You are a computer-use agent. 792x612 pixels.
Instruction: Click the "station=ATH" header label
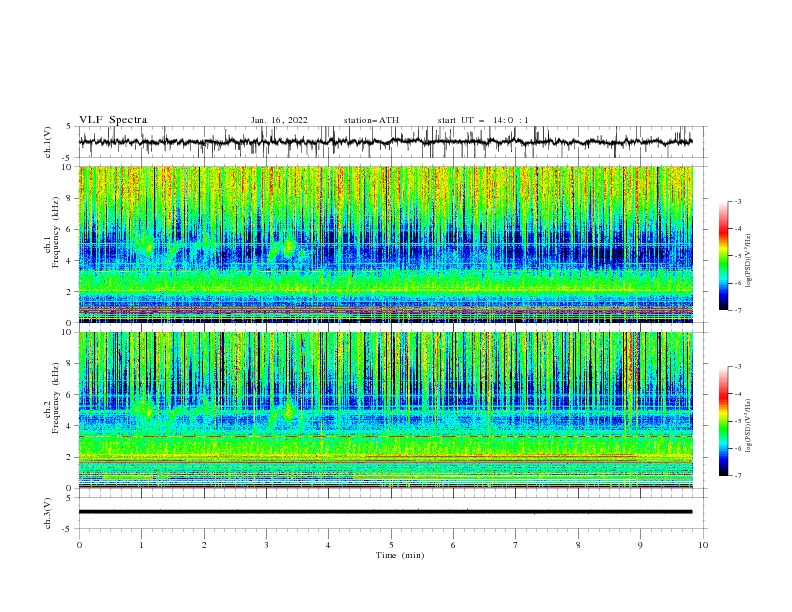(371, 120)
